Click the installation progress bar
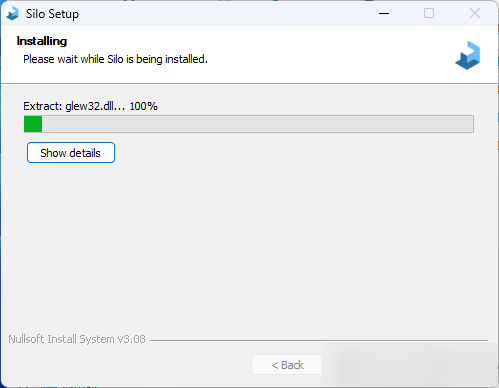This screenshot has height=388, width=499. coord(249,124)
